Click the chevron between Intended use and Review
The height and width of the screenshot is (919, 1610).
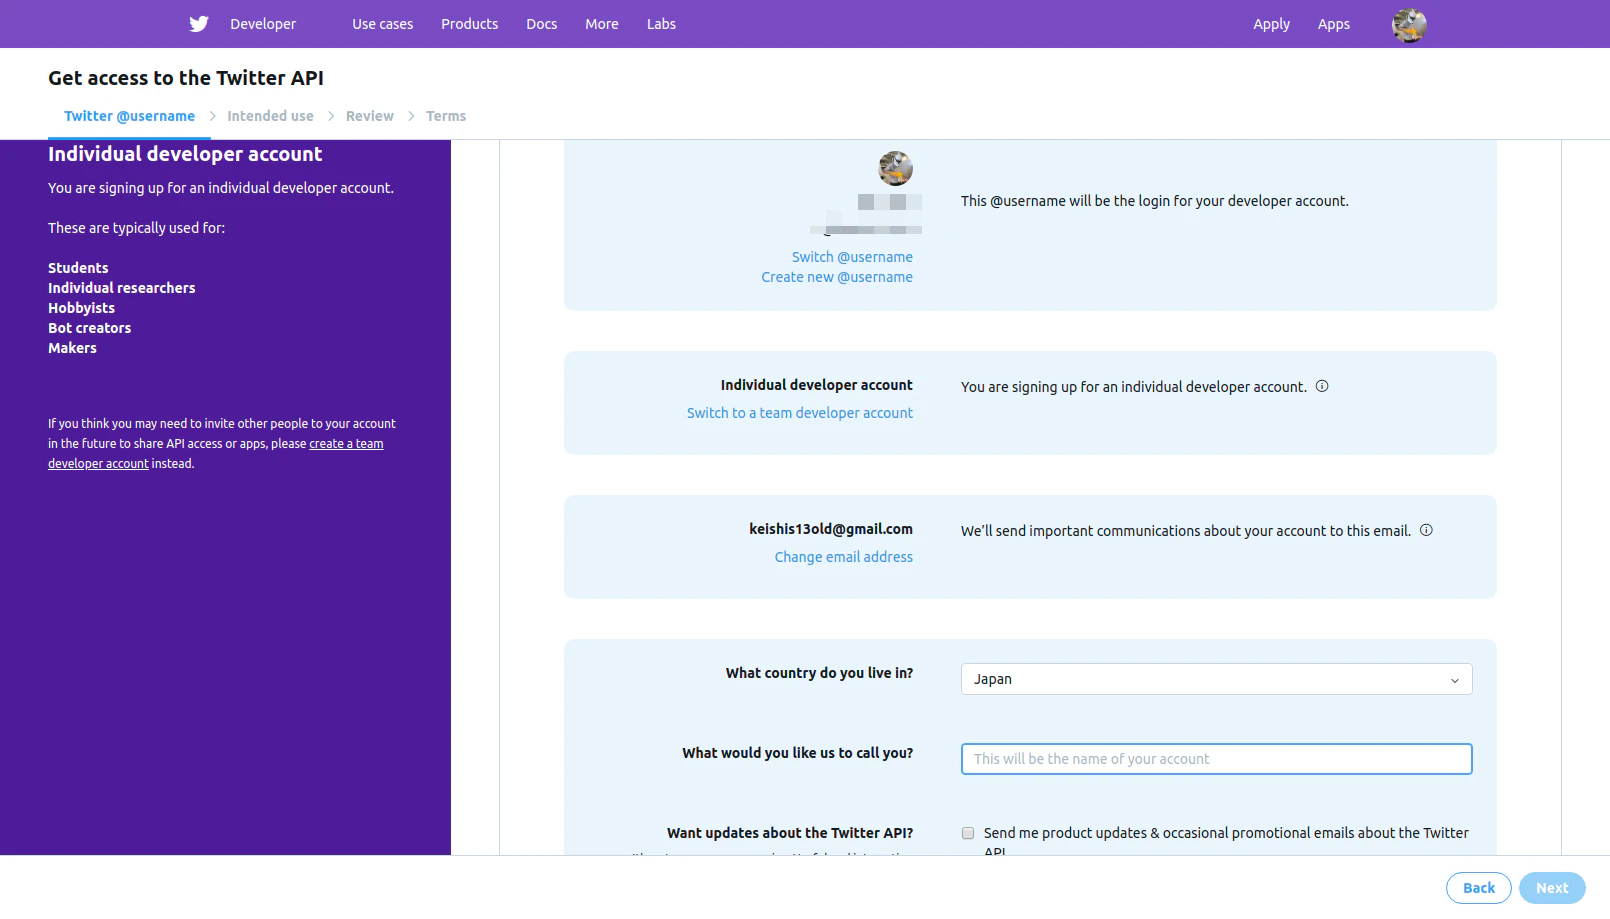(331, 116)
